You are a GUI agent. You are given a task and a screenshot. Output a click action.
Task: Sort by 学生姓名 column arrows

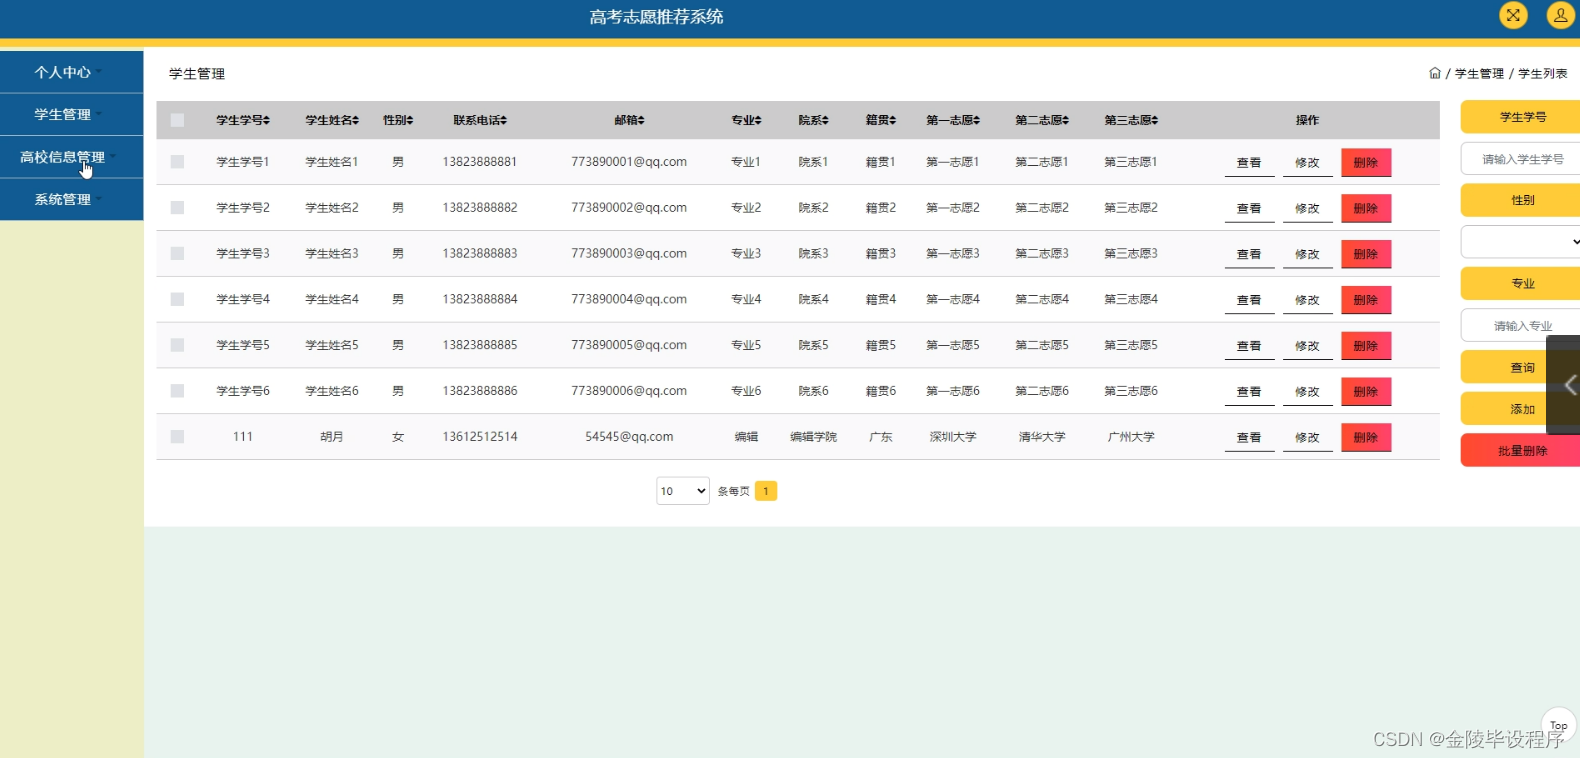tap(356, 120)
